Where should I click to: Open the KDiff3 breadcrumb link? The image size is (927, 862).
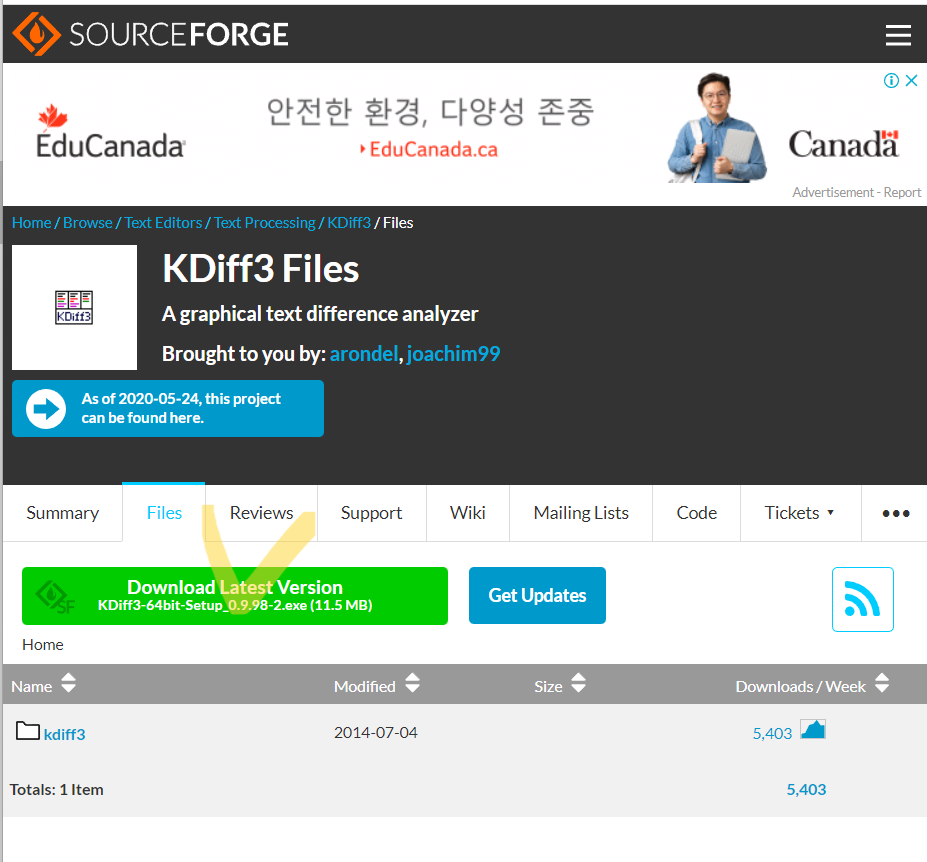349,223
